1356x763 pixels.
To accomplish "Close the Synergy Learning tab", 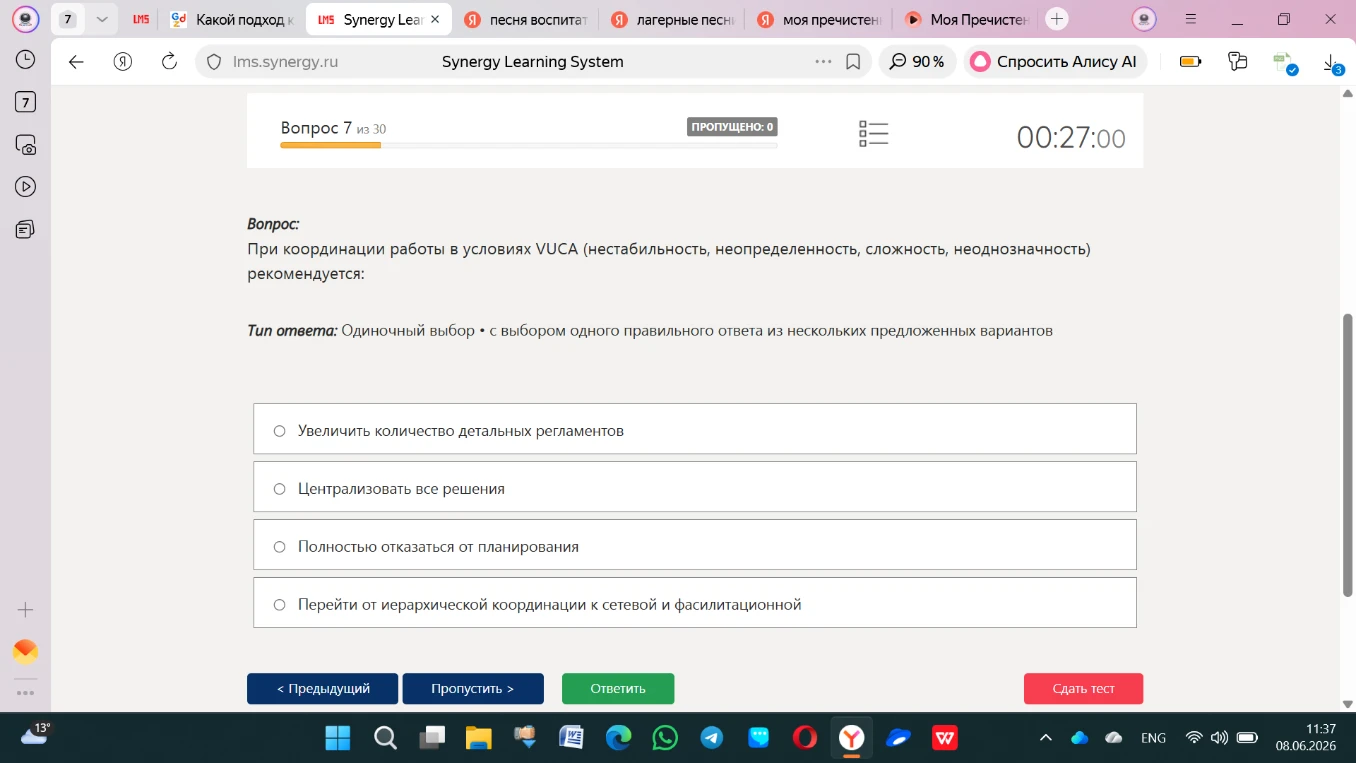I will (x=435, y=19).
